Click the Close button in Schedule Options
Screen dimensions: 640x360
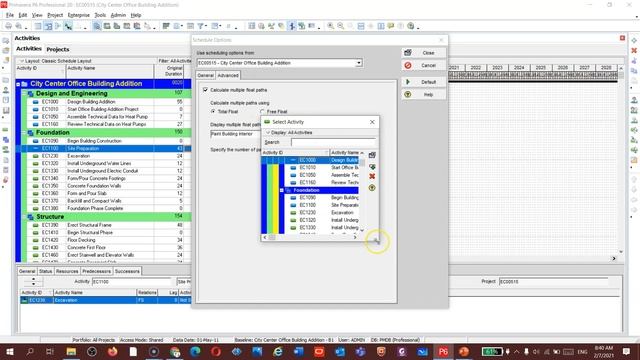tap(424, 53)
